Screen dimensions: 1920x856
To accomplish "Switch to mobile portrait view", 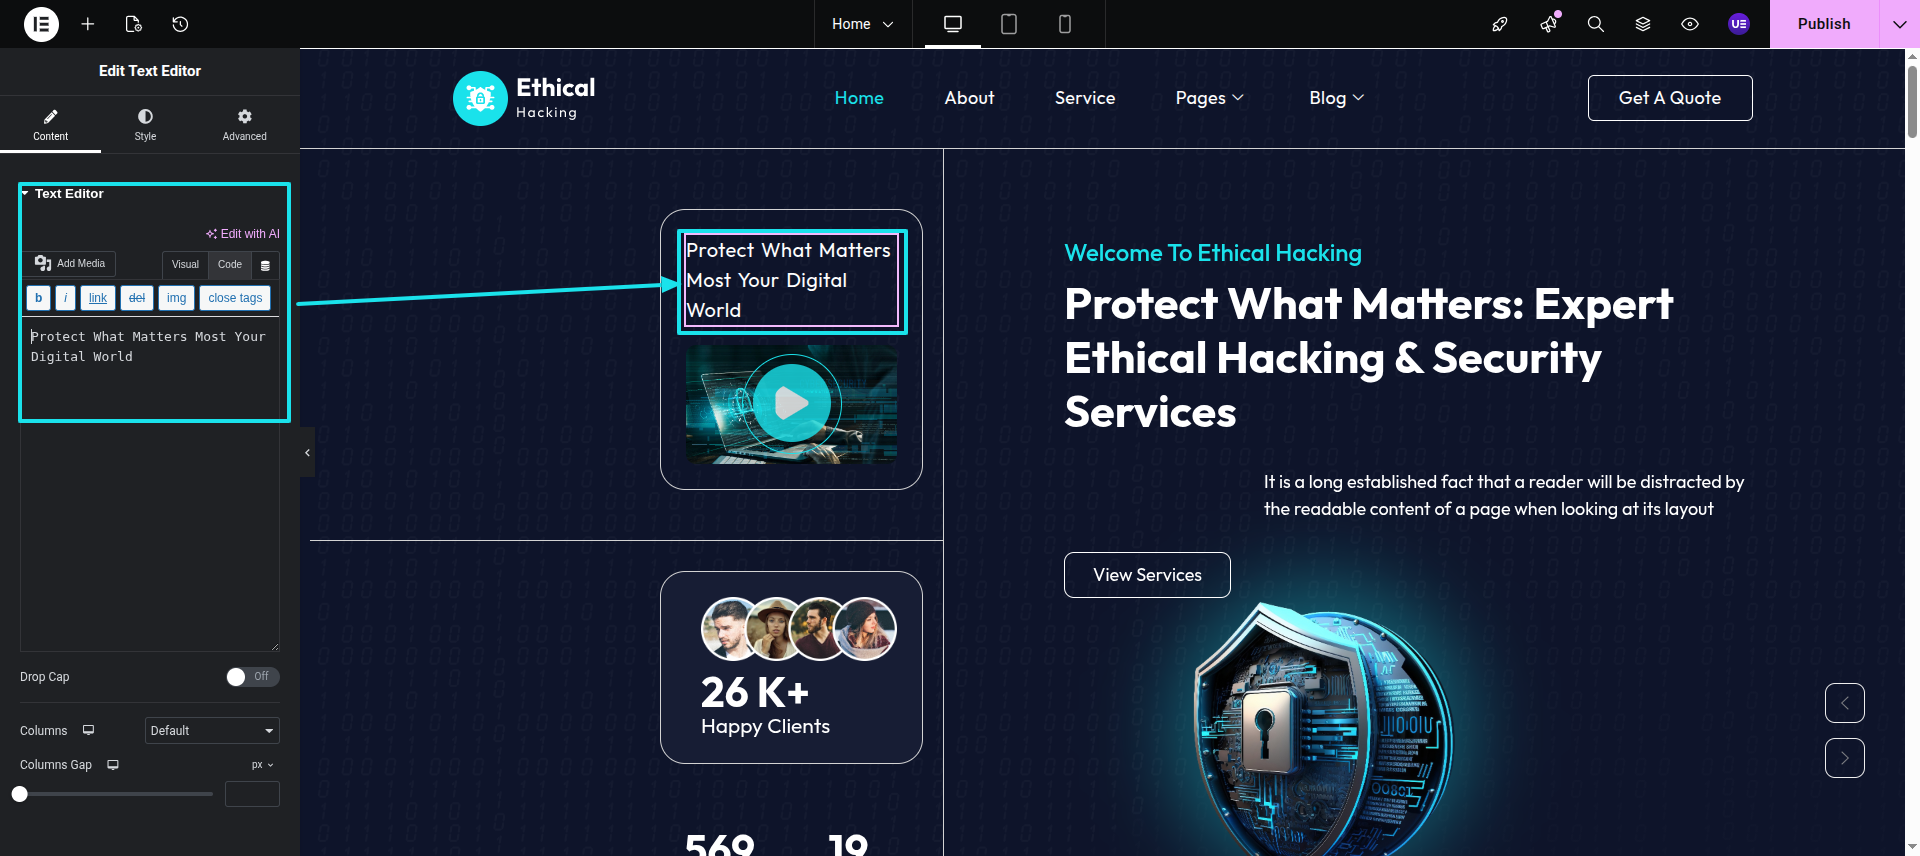I will tap(1064, 24).
